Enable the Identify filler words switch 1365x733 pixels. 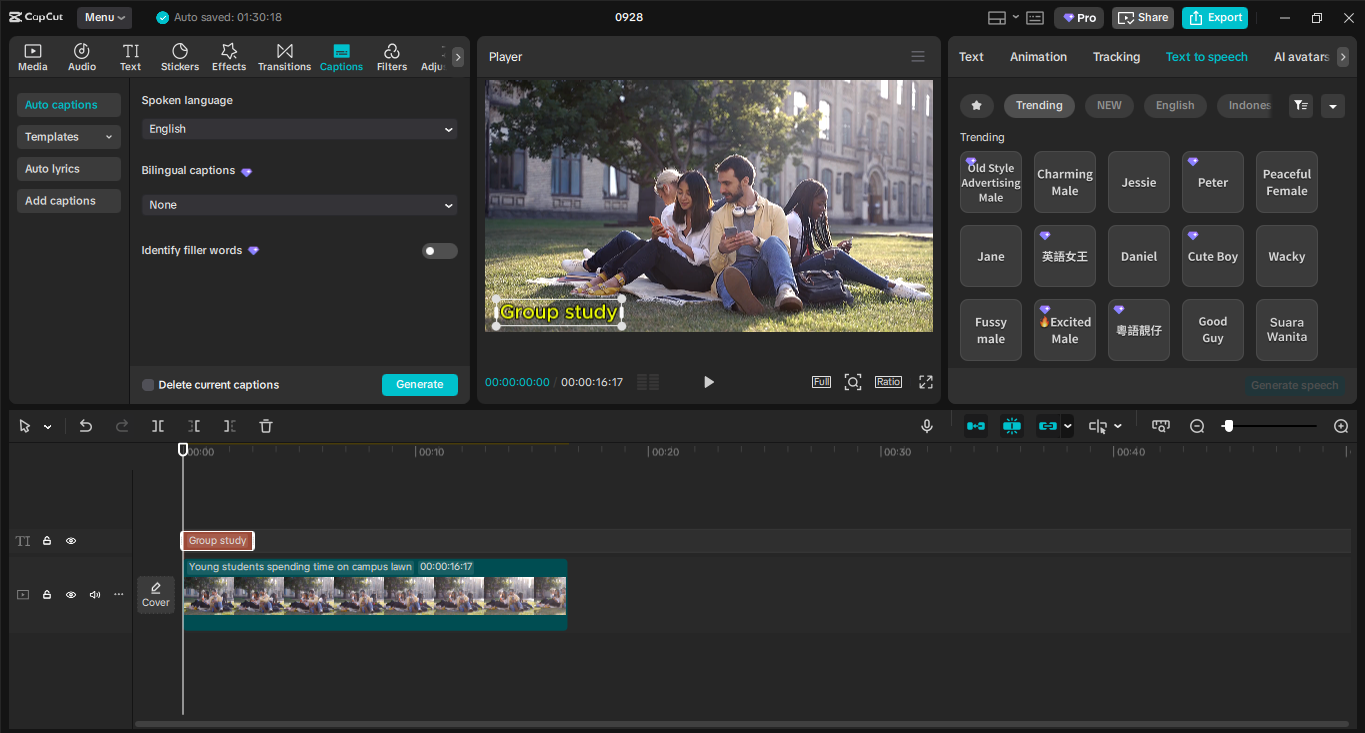(439, 250)
